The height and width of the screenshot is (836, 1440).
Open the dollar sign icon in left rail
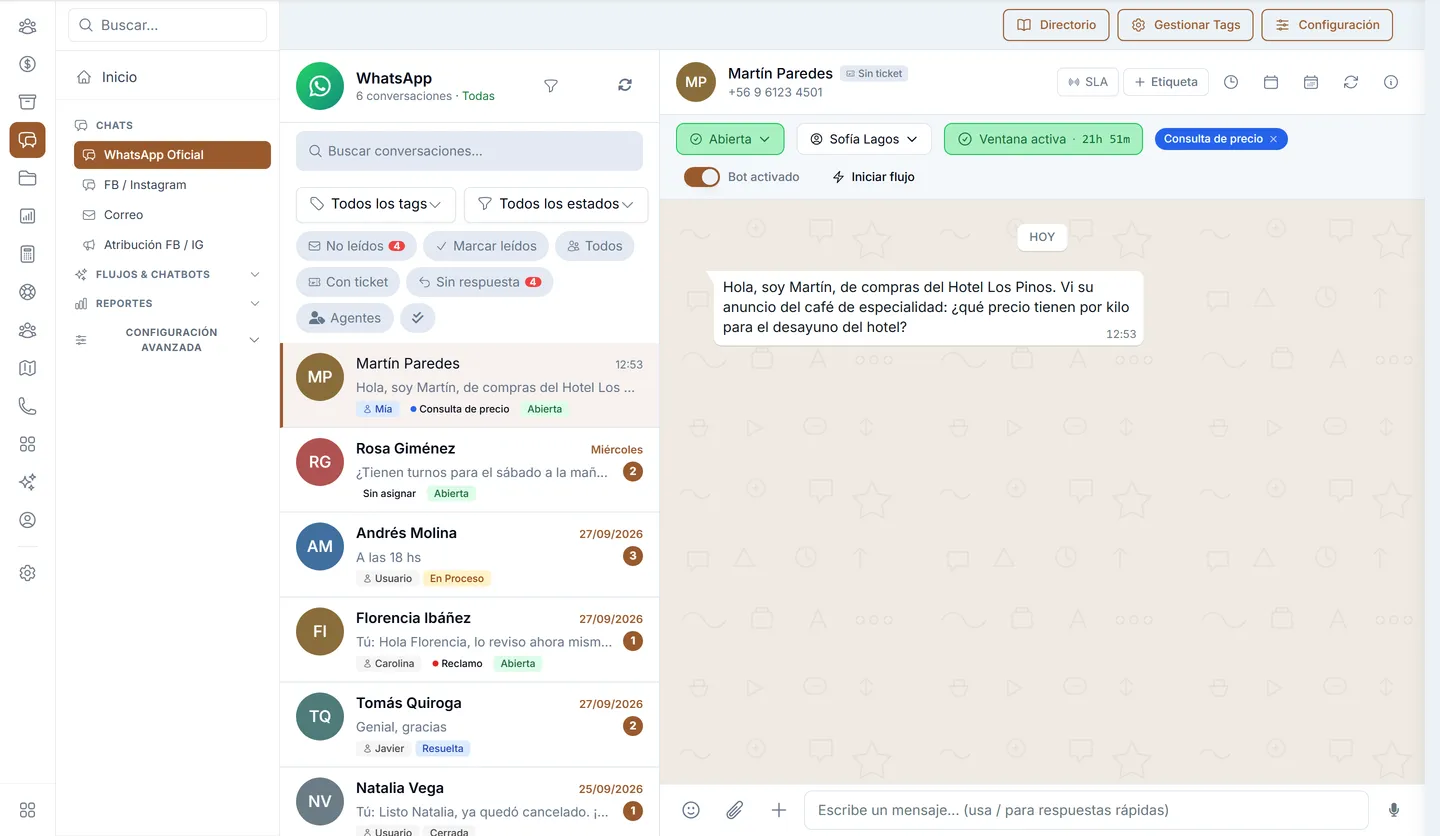click(x=27, y=64)
